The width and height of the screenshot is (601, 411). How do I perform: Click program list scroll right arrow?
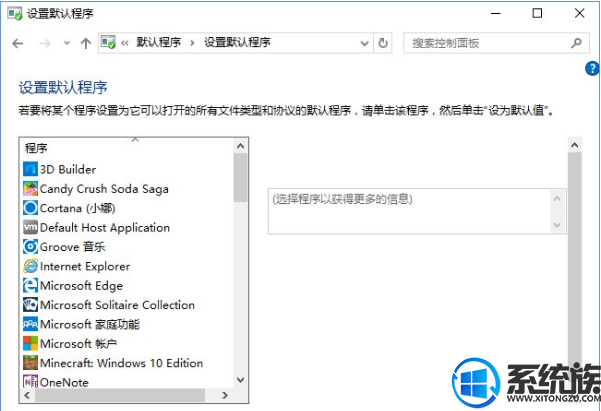[225, 395]
